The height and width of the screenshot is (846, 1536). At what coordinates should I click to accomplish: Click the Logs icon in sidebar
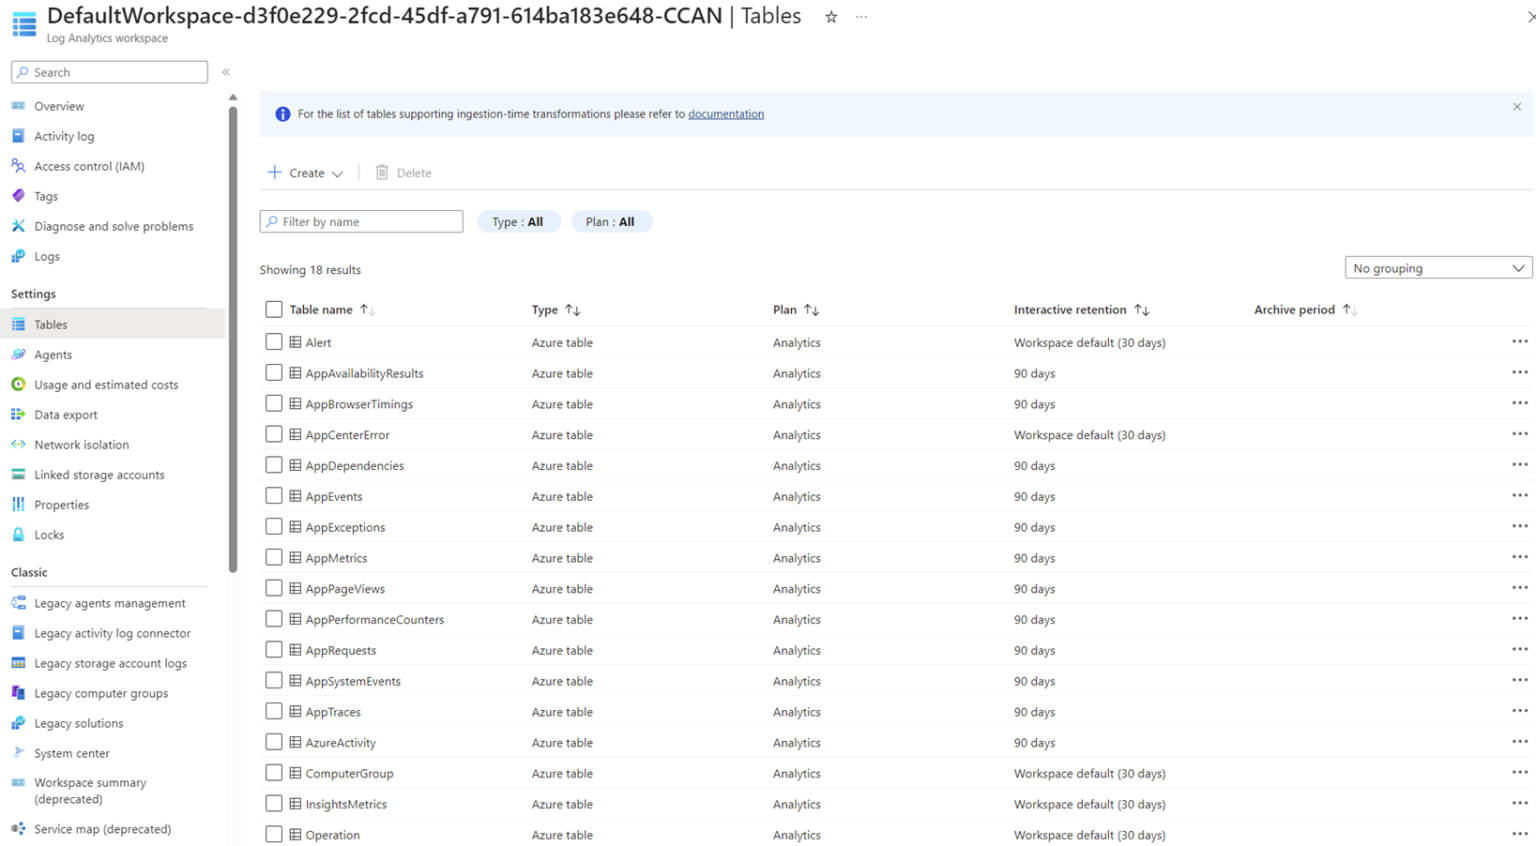coord(18,256)
